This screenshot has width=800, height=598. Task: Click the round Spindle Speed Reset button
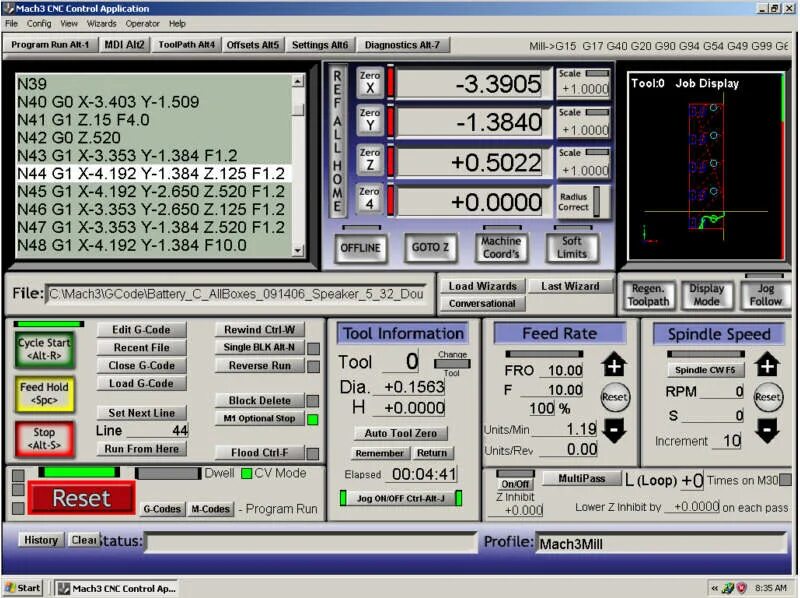coord(767,396)
